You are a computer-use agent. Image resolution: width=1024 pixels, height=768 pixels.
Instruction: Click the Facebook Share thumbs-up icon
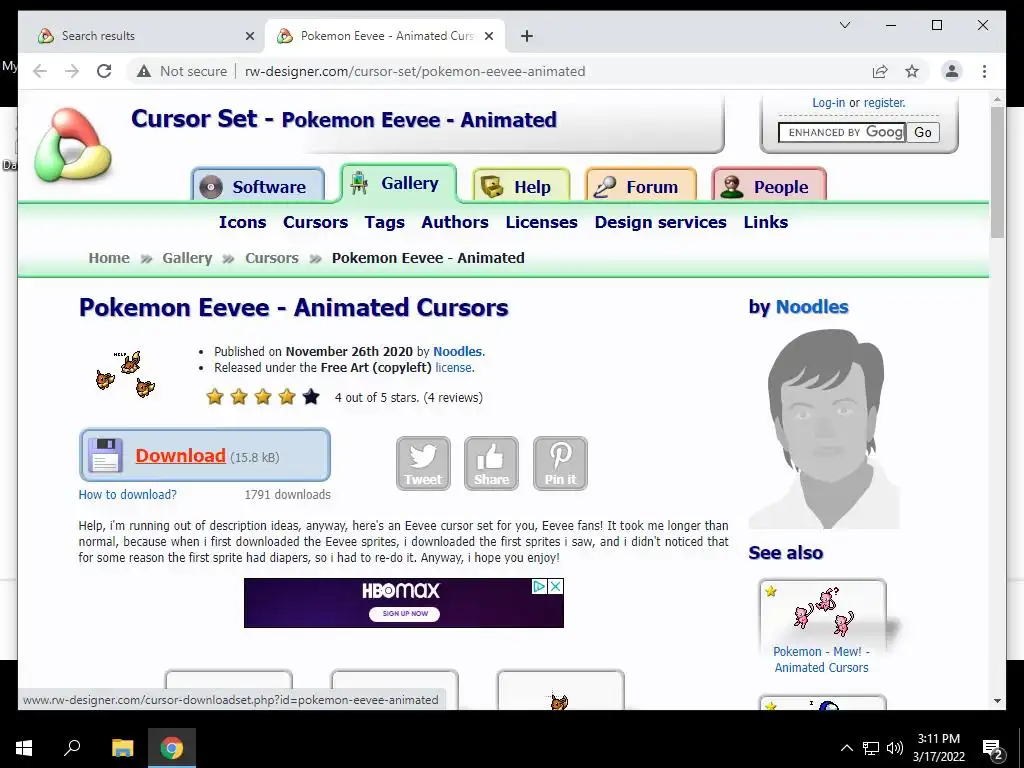coord(491,463)
